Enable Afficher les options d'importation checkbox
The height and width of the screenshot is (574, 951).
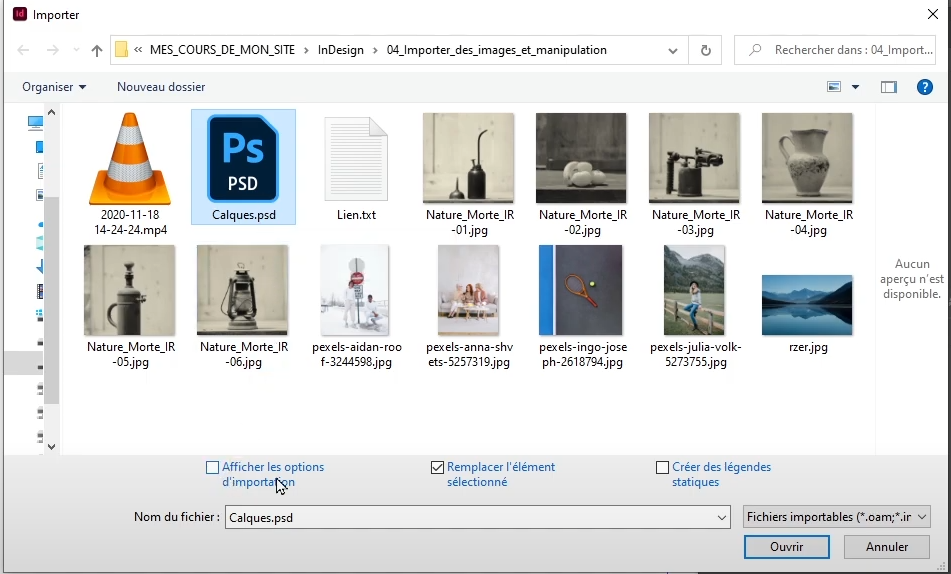point(212,467)
